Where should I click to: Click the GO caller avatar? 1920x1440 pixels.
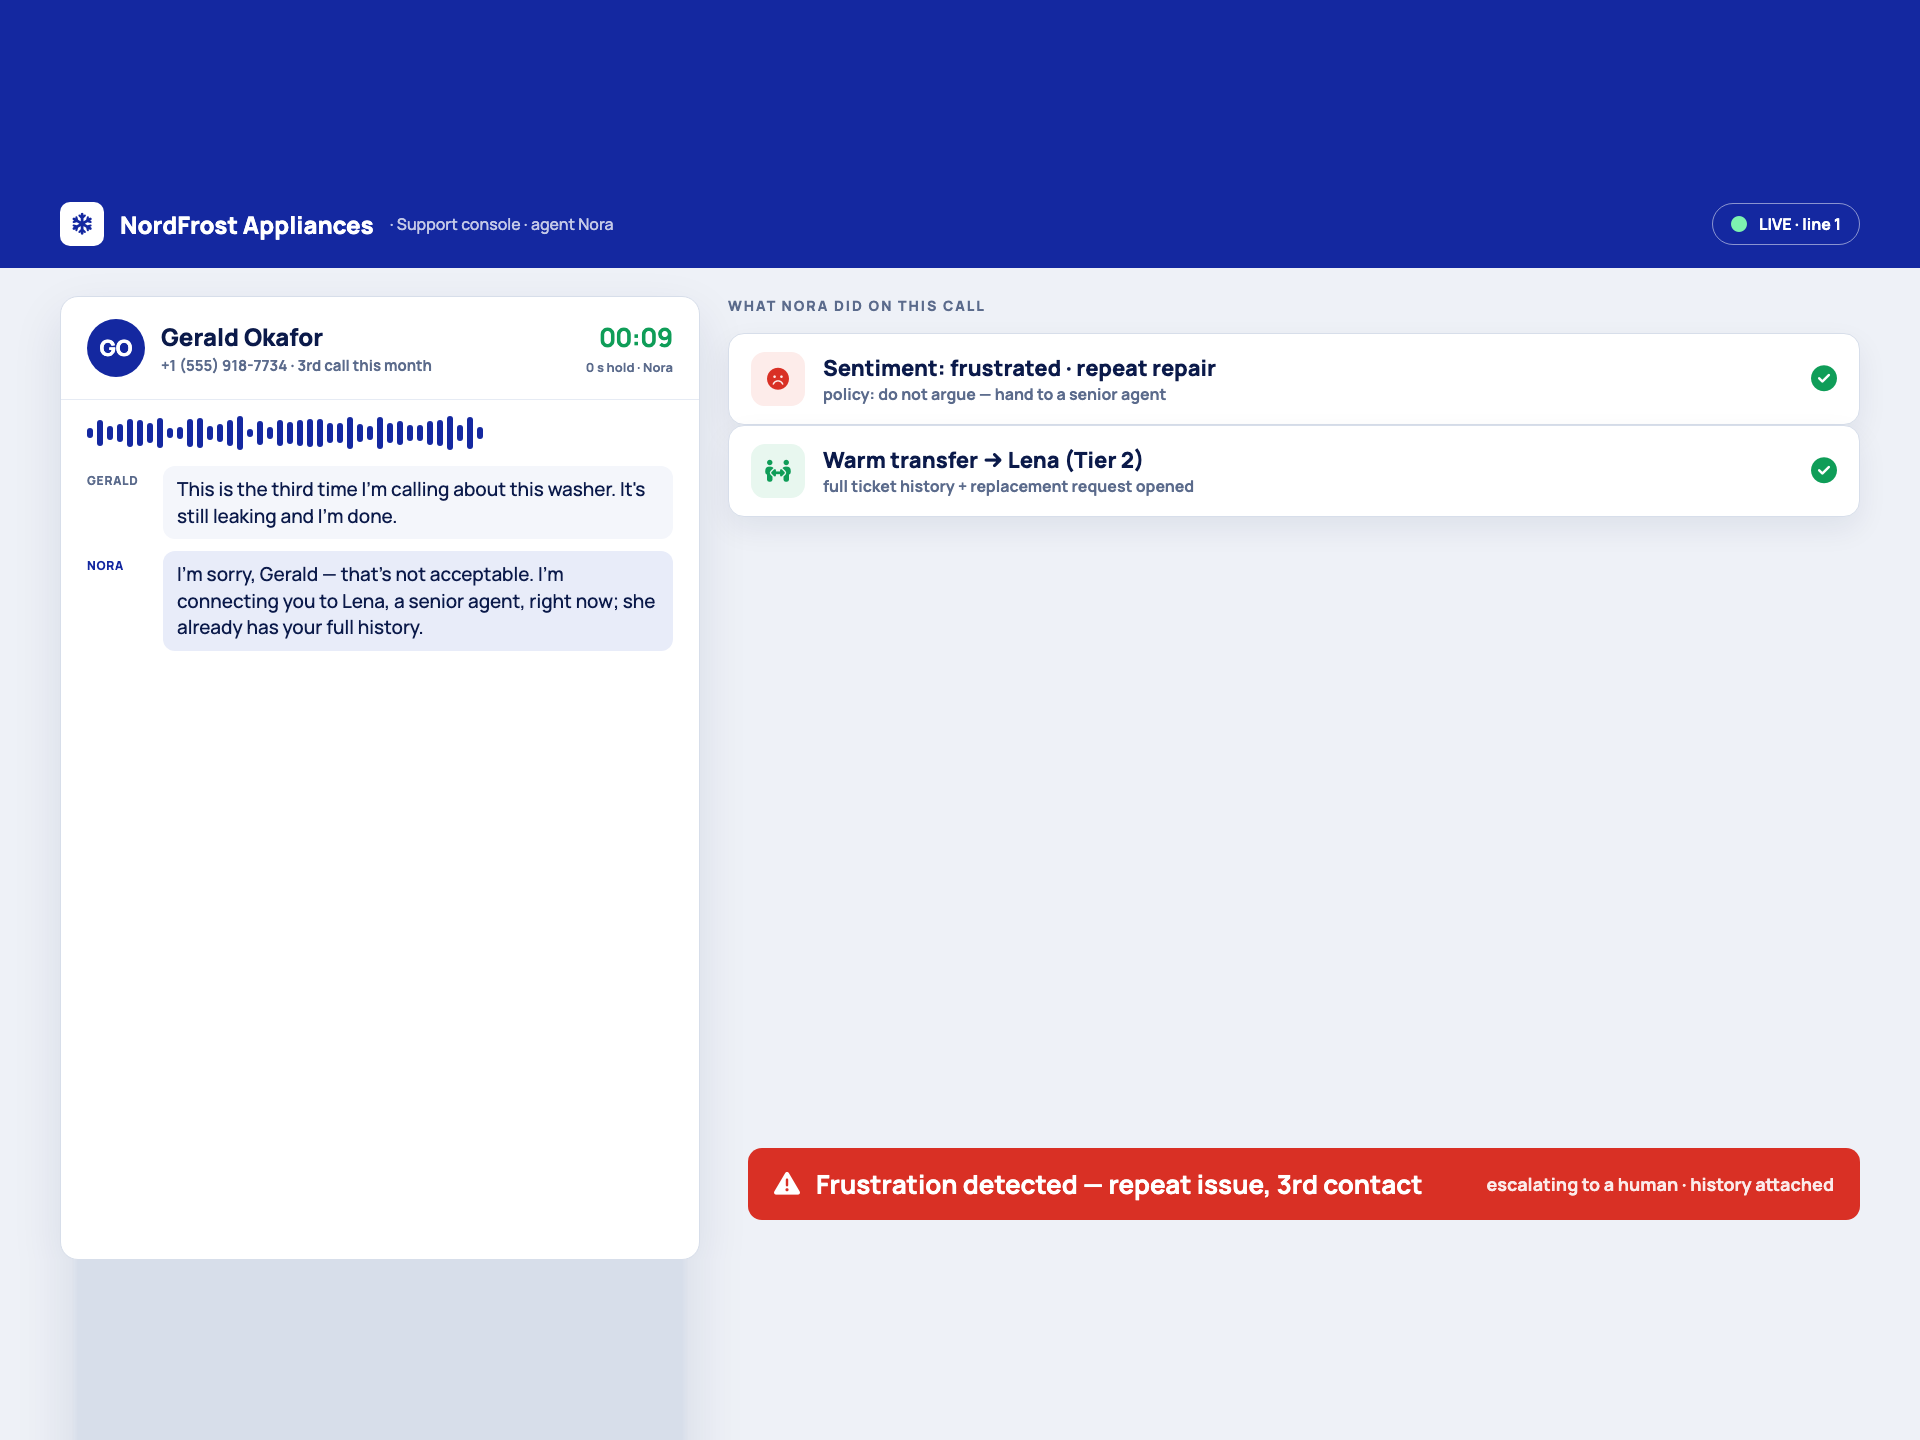[116, 348]
